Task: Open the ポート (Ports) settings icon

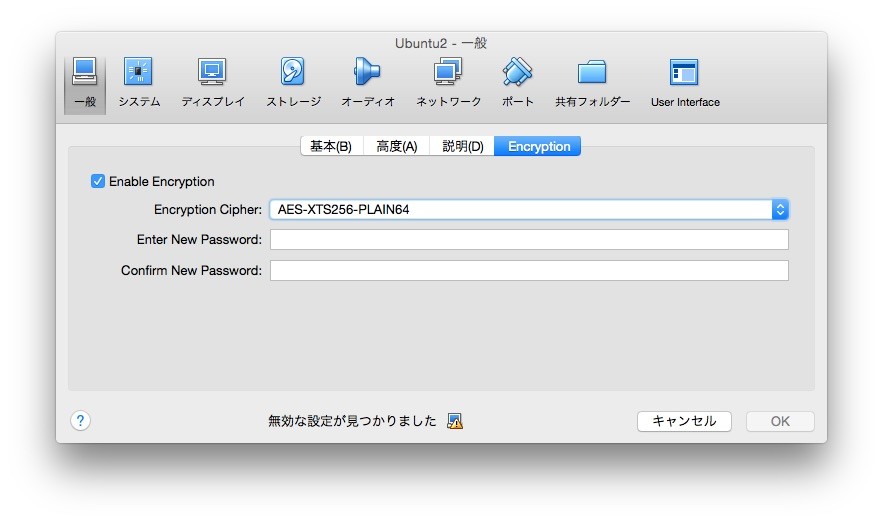Action: (x=518, y=83)
